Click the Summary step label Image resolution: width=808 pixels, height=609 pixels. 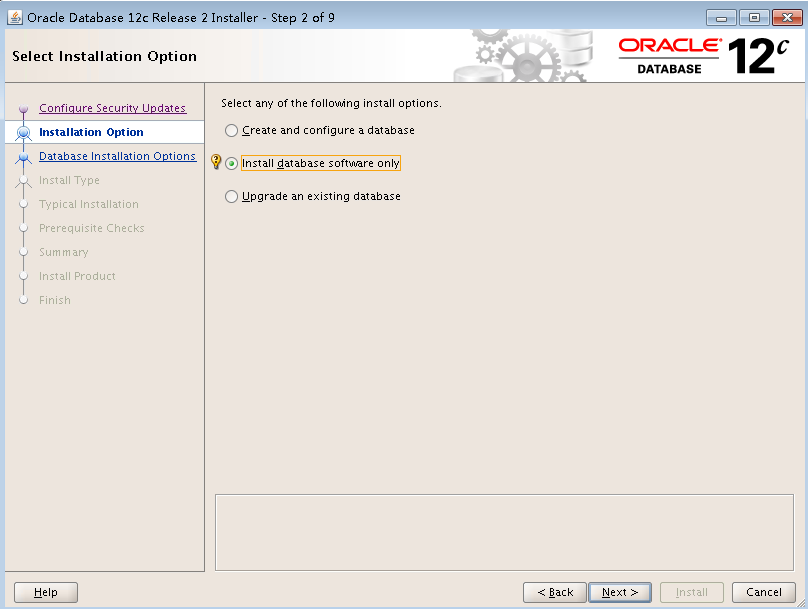tap(64, 252)
